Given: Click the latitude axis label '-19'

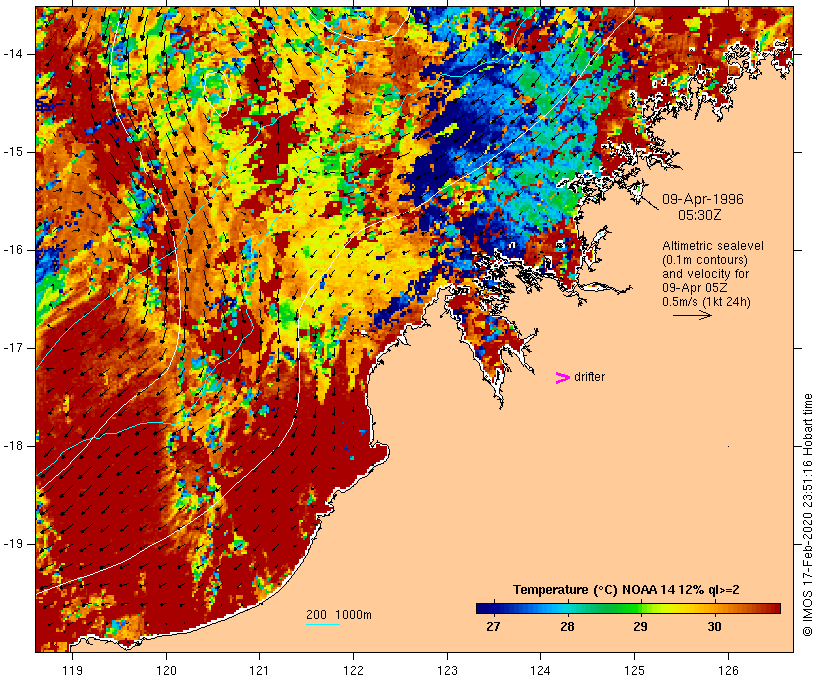Looking at the screenshot, I should 13,544.
